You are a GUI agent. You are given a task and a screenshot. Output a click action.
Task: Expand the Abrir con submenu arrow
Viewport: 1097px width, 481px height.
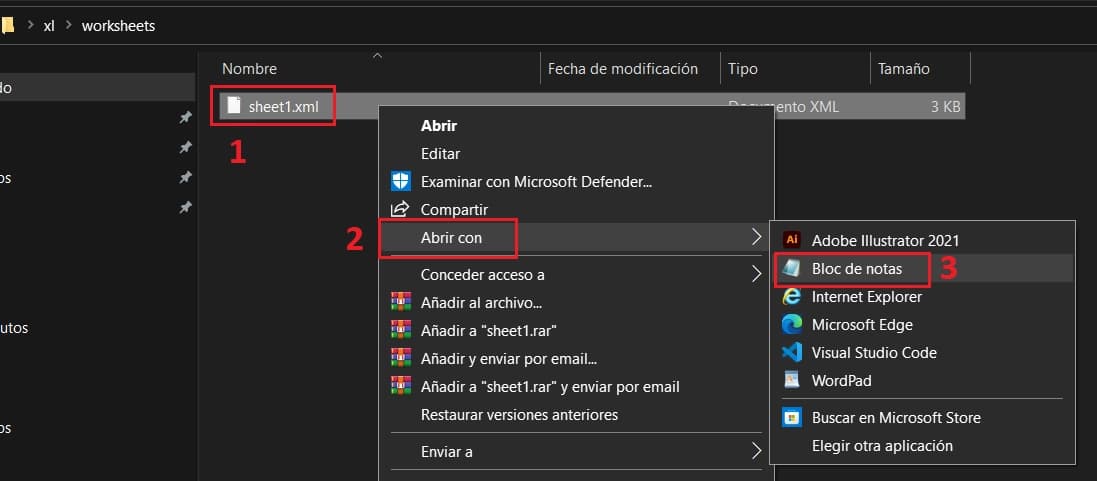[x=756, y=237]
